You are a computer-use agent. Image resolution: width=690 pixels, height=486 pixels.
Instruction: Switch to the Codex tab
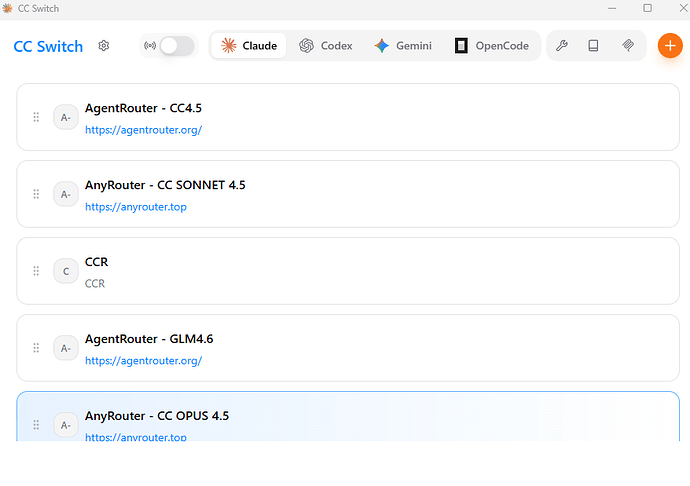[x=326, y=46]
